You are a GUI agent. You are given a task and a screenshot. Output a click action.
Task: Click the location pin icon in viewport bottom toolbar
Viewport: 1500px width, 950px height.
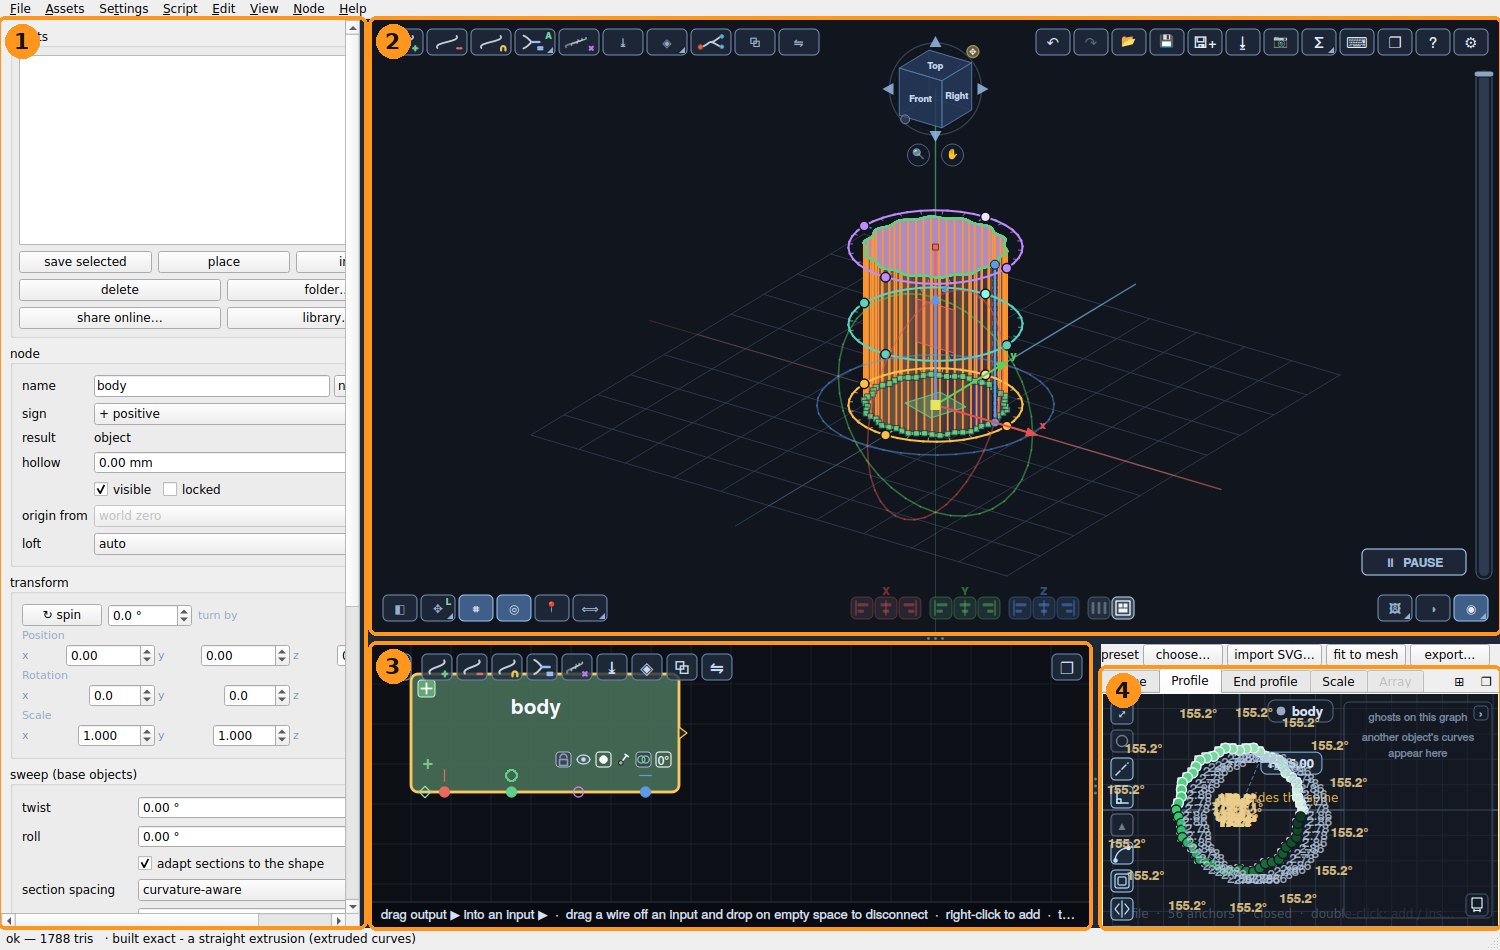point(552,608)
